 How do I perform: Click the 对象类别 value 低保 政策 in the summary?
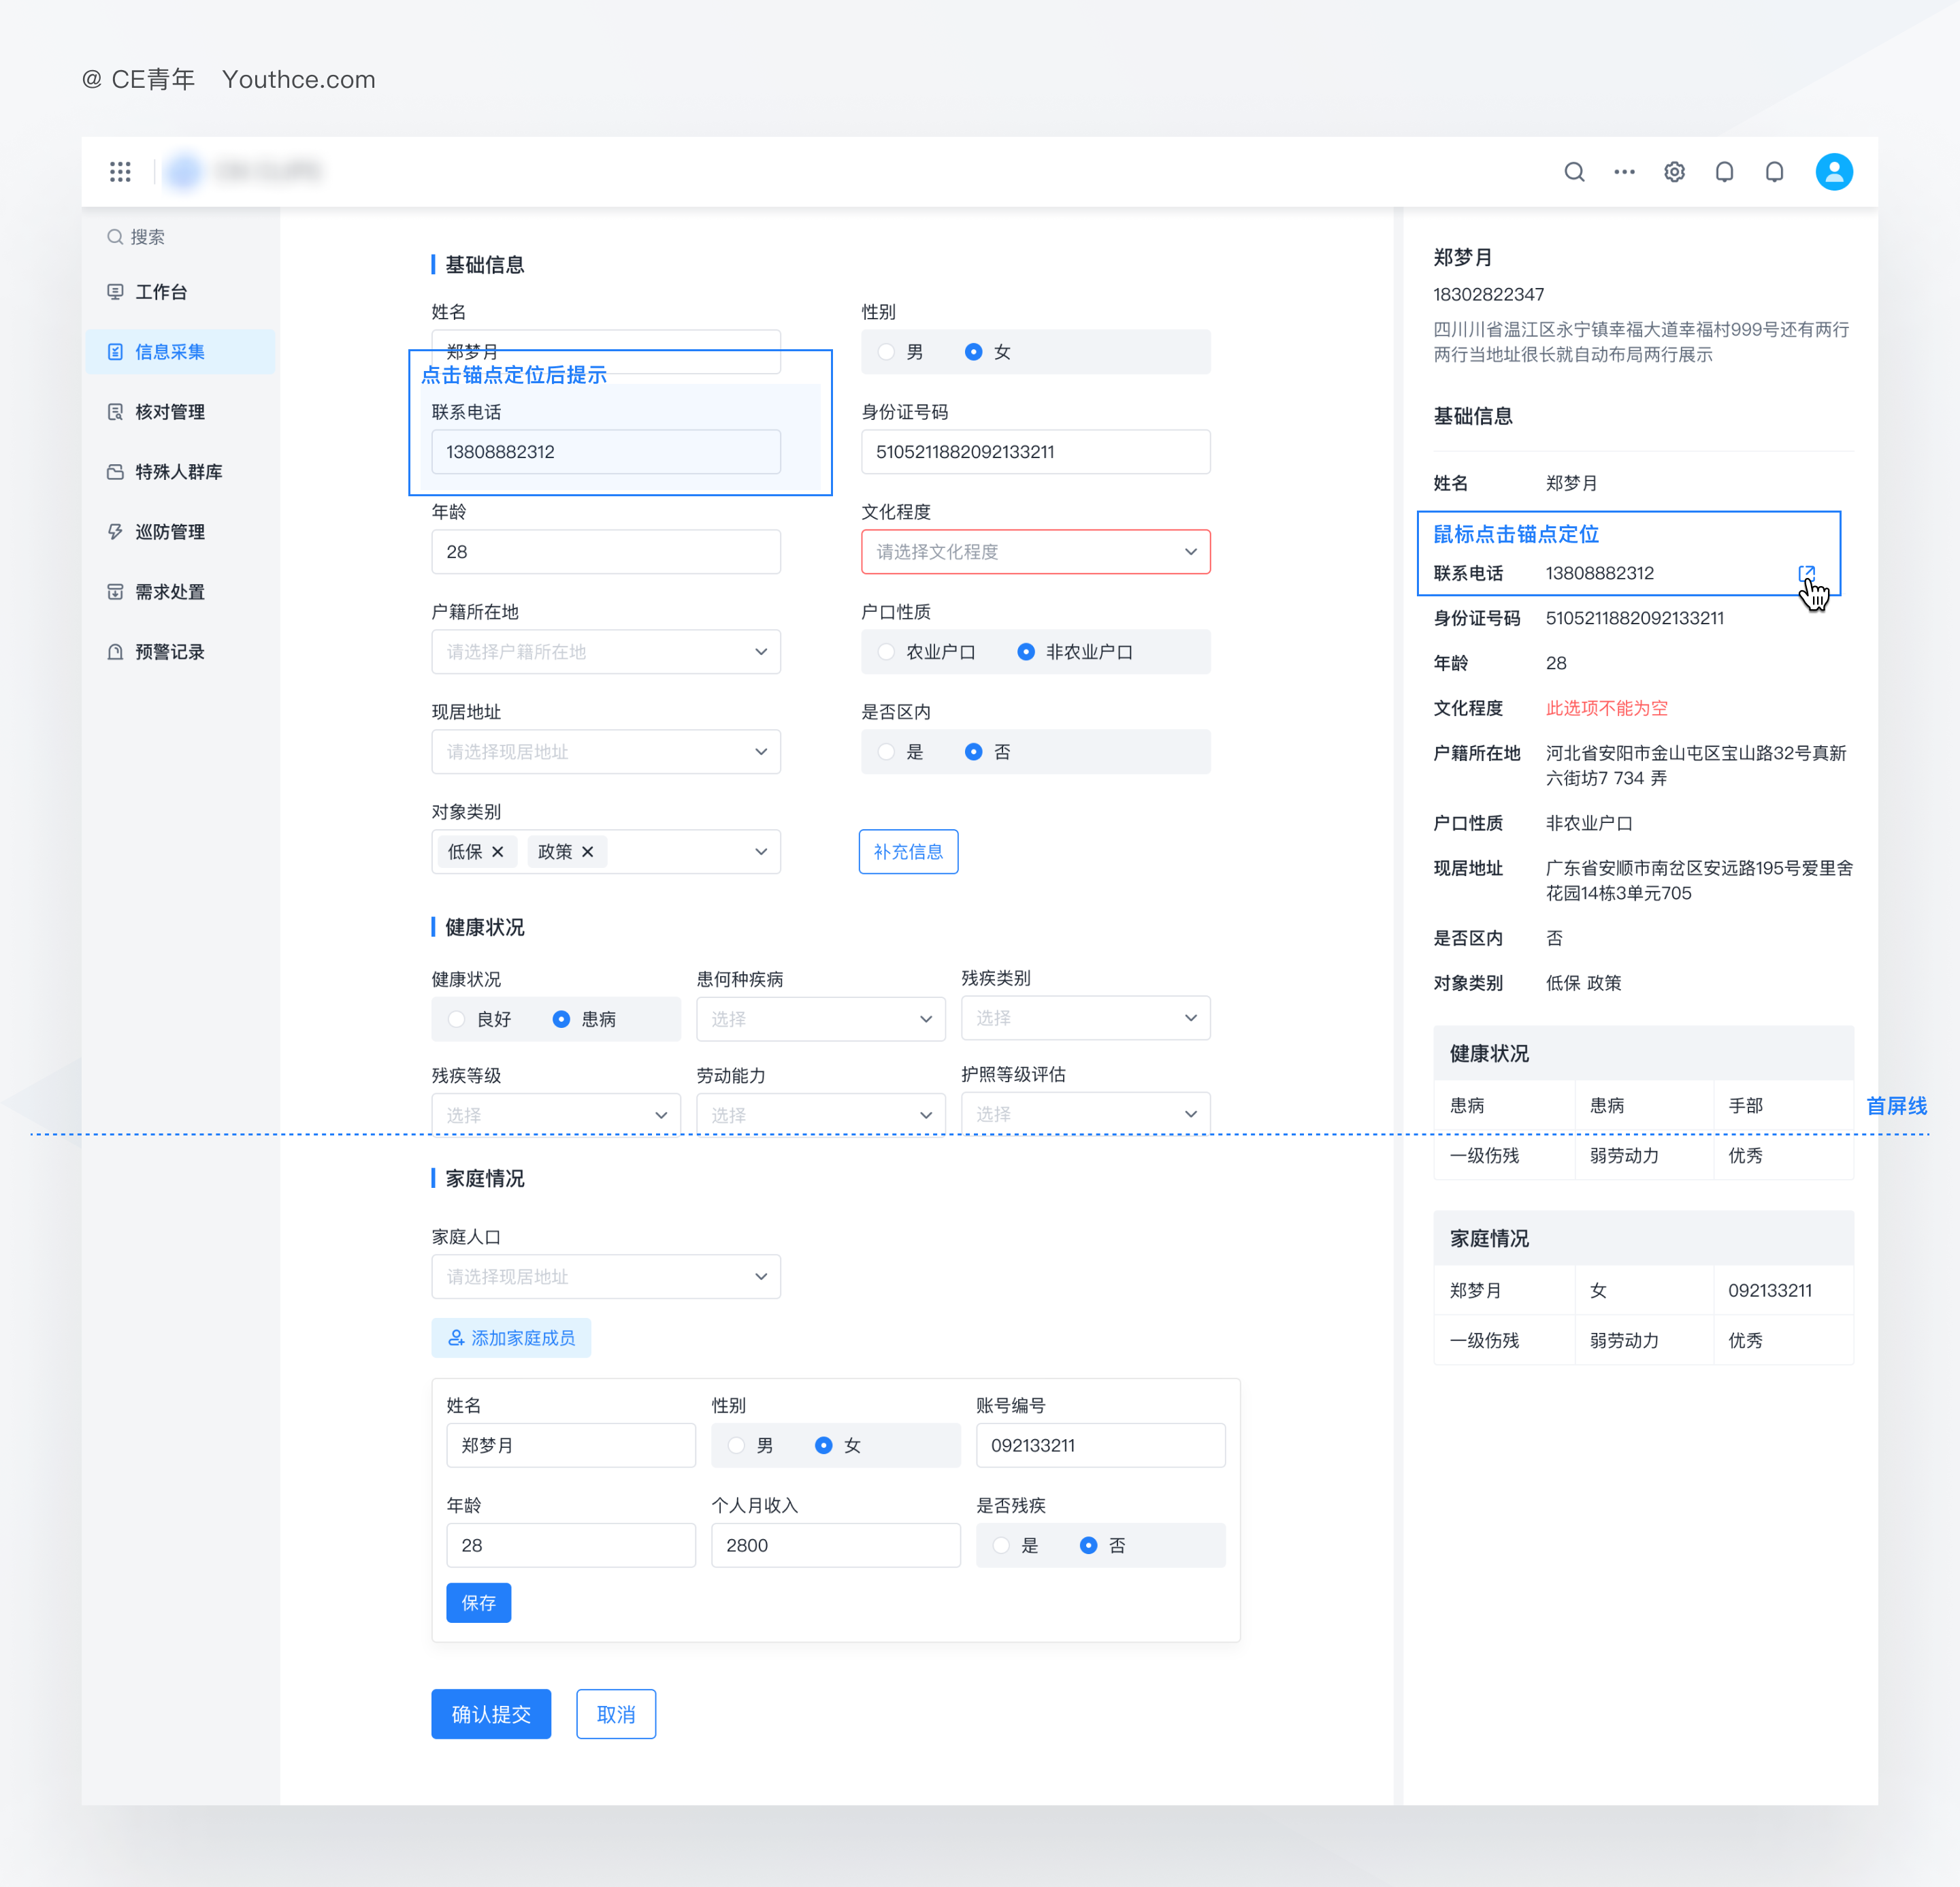click(x=1583, y=983)
